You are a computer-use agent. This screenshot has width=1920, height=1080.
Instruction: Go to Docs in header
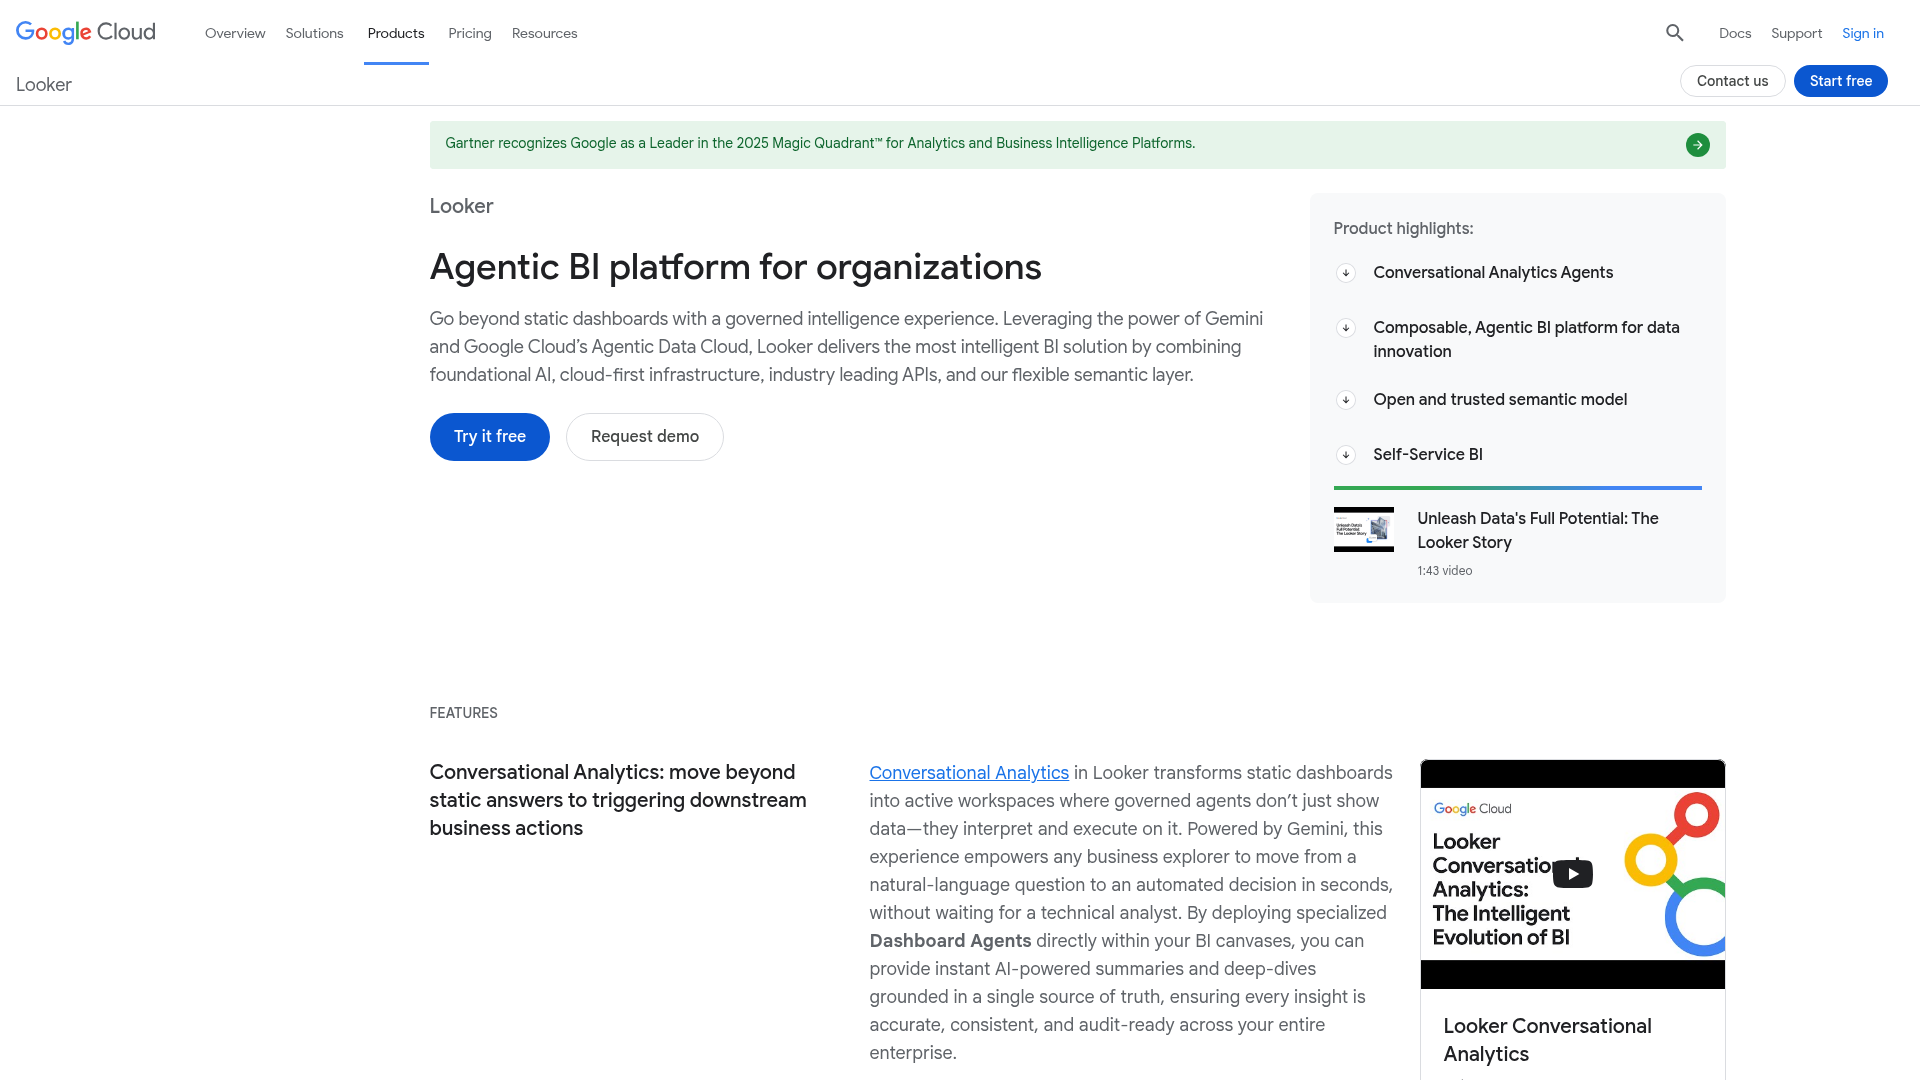[1735, 33]
